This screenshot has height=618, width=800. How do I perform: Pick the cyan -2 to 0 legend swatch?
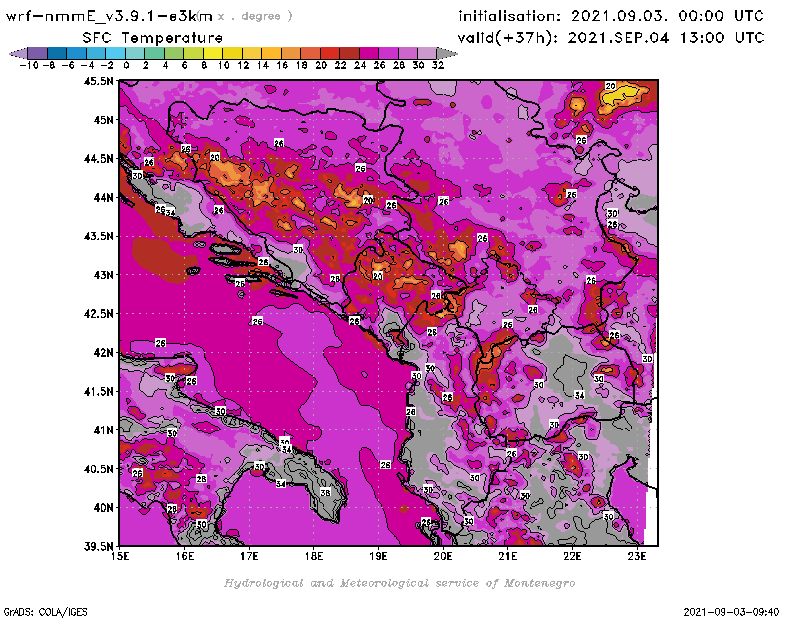(115, 53)
